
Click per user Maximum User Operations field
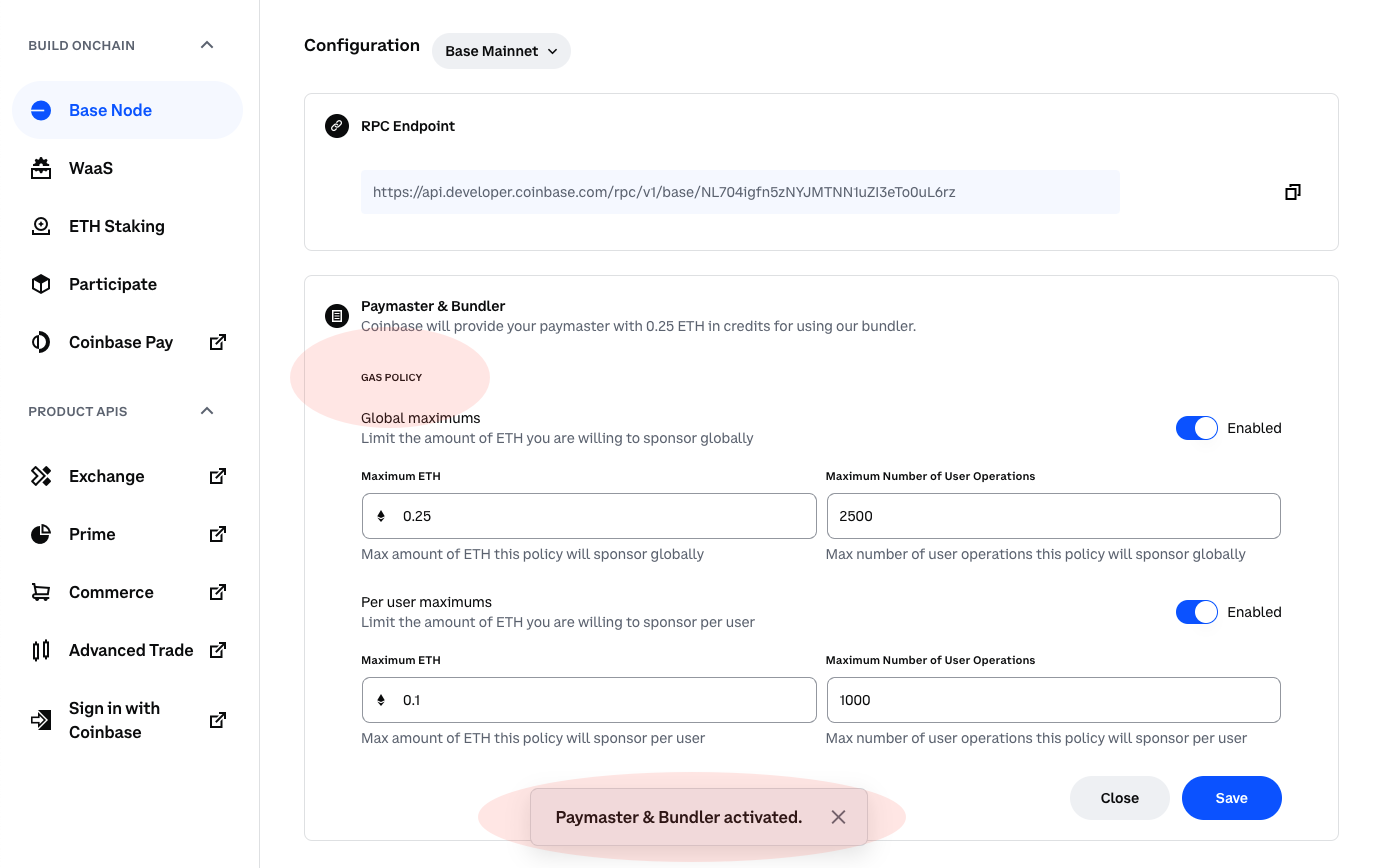1053,700
